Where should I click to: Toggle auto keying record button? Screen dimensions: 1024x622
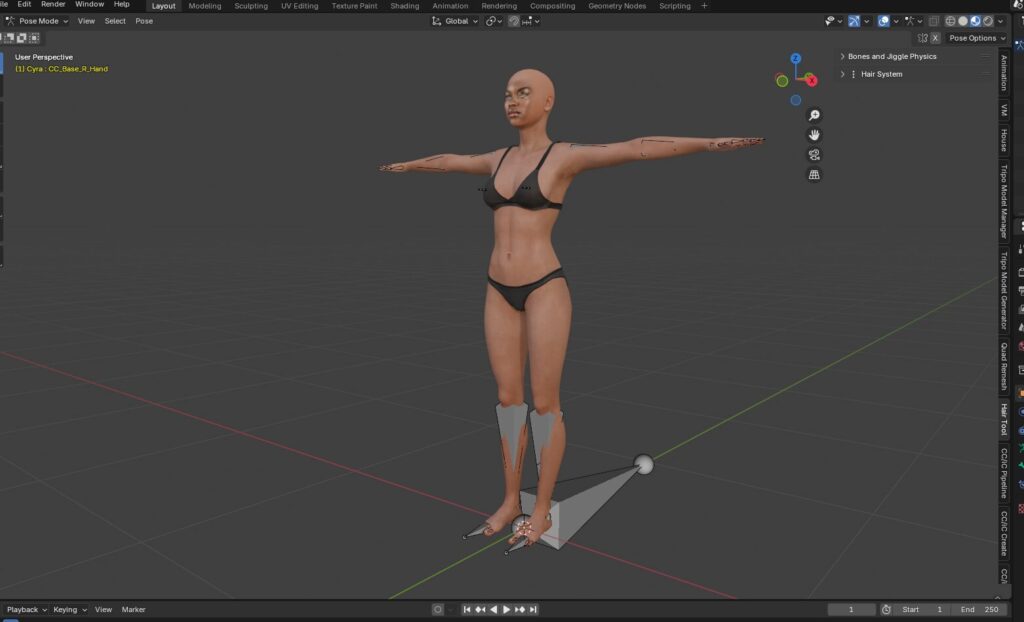pyautogui.click(x=438, y=610)
